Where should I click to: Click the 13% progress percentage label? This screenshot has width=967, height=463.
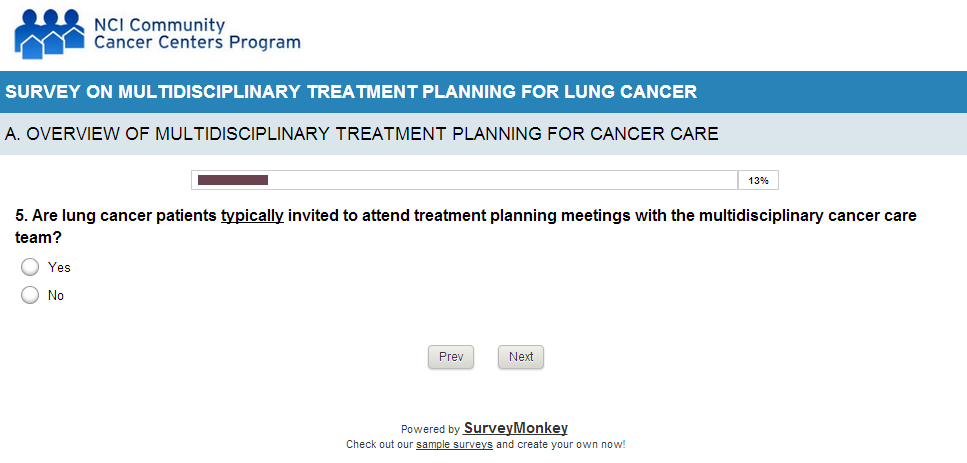[758, 181]
